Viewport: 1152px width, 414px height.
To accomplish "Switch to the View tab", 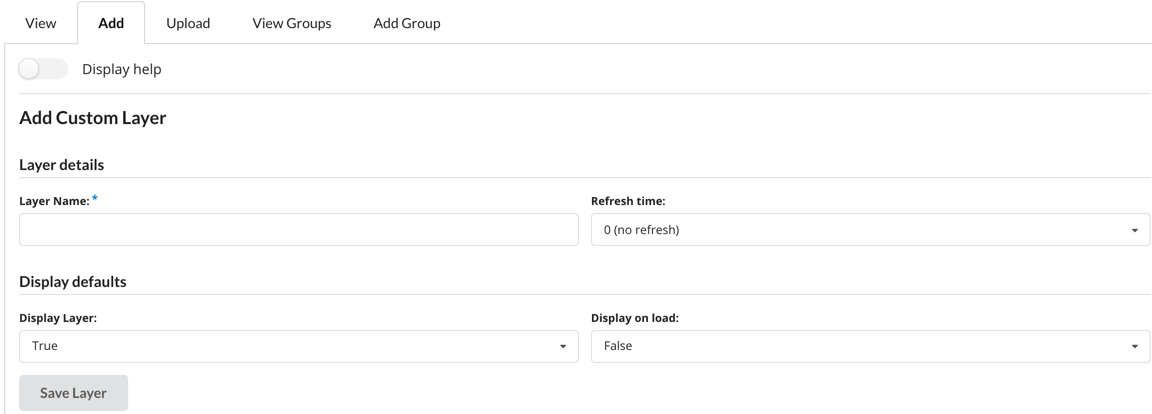I will pyautogui.click(x=39, y=23).
